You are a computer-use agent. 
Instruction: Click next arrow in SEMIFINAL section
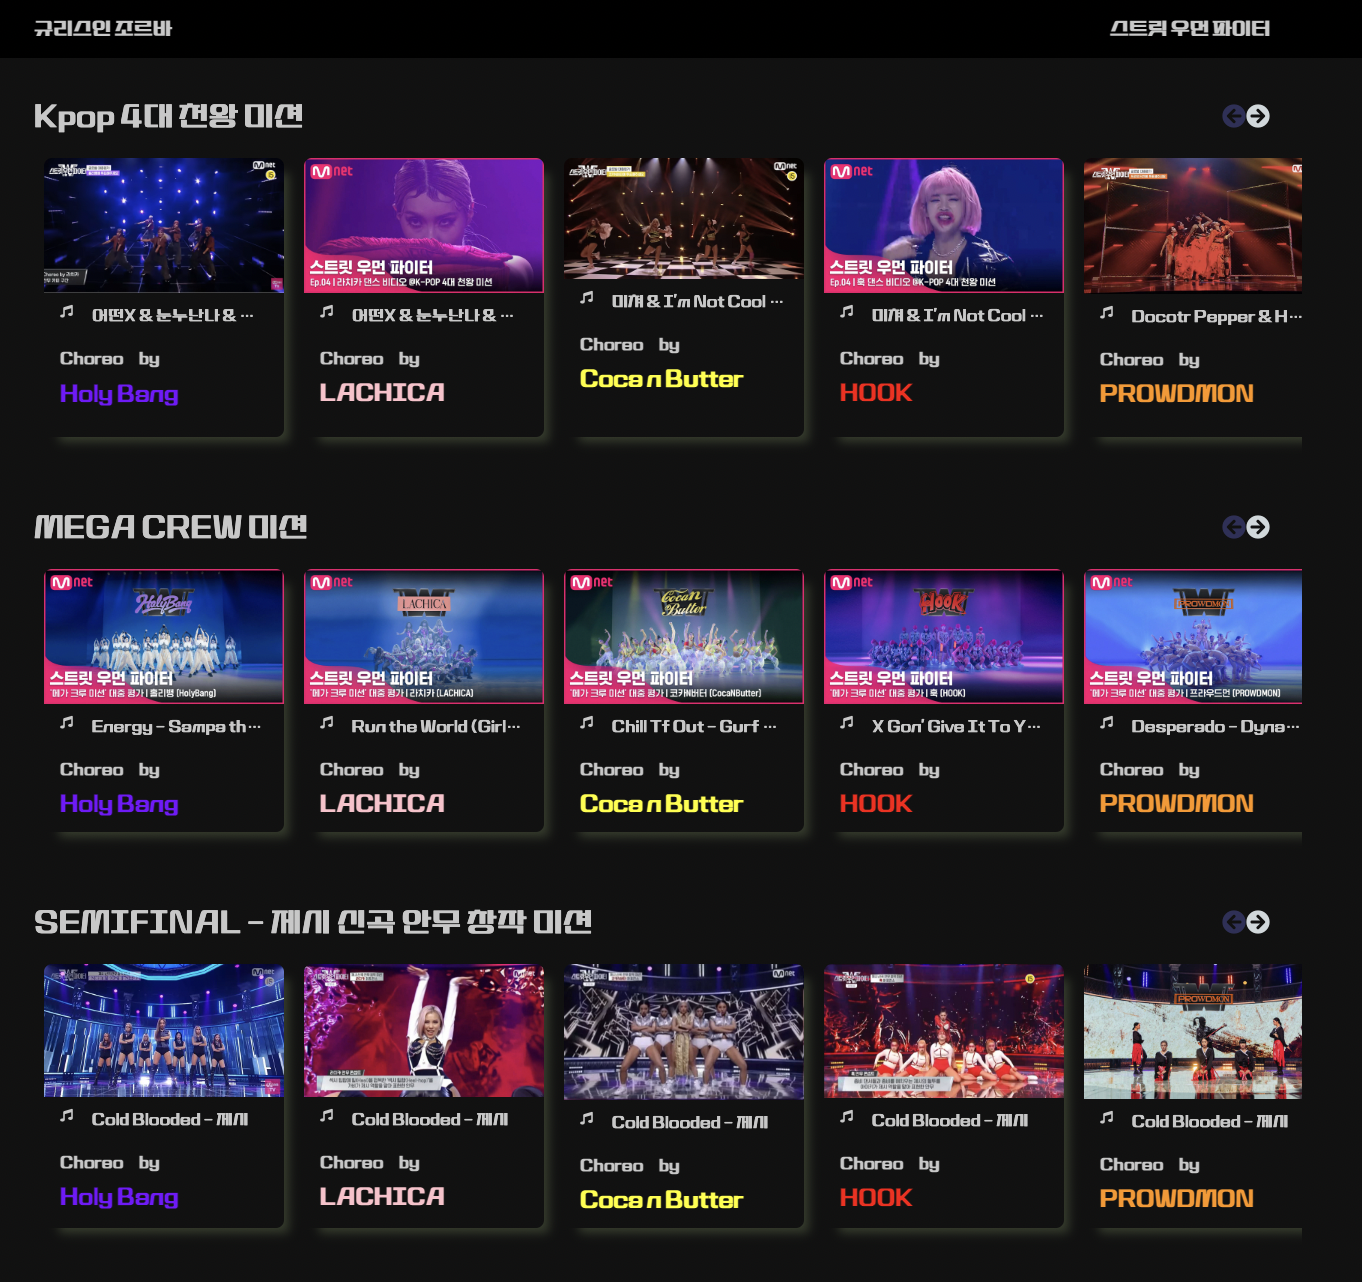tap(1258, 922)
